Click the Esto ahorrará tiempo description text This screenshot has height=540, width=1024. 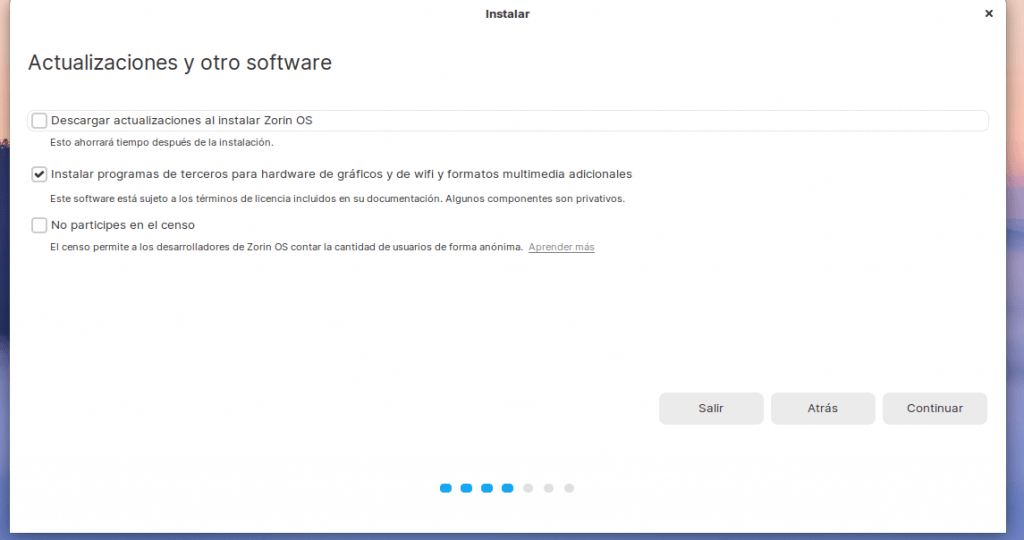coord(161,143)
